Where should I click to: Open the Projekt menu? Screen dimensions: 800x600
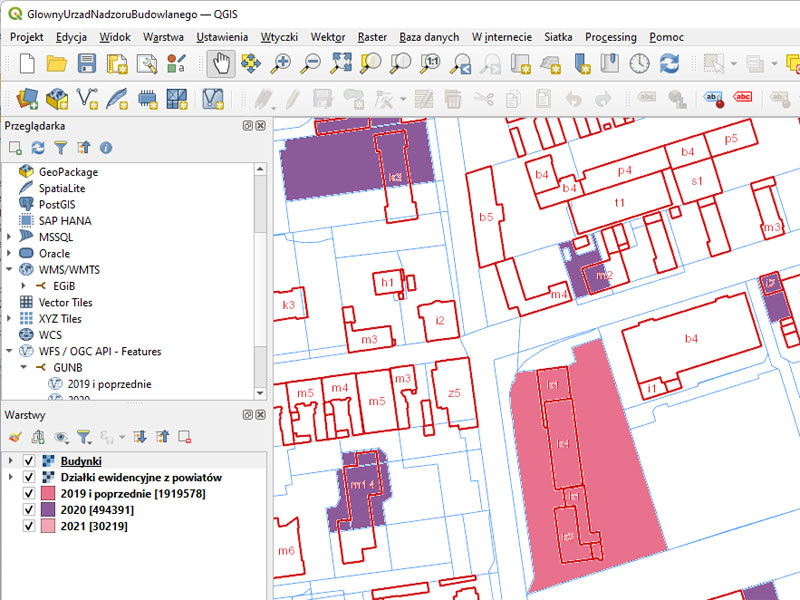27,37
